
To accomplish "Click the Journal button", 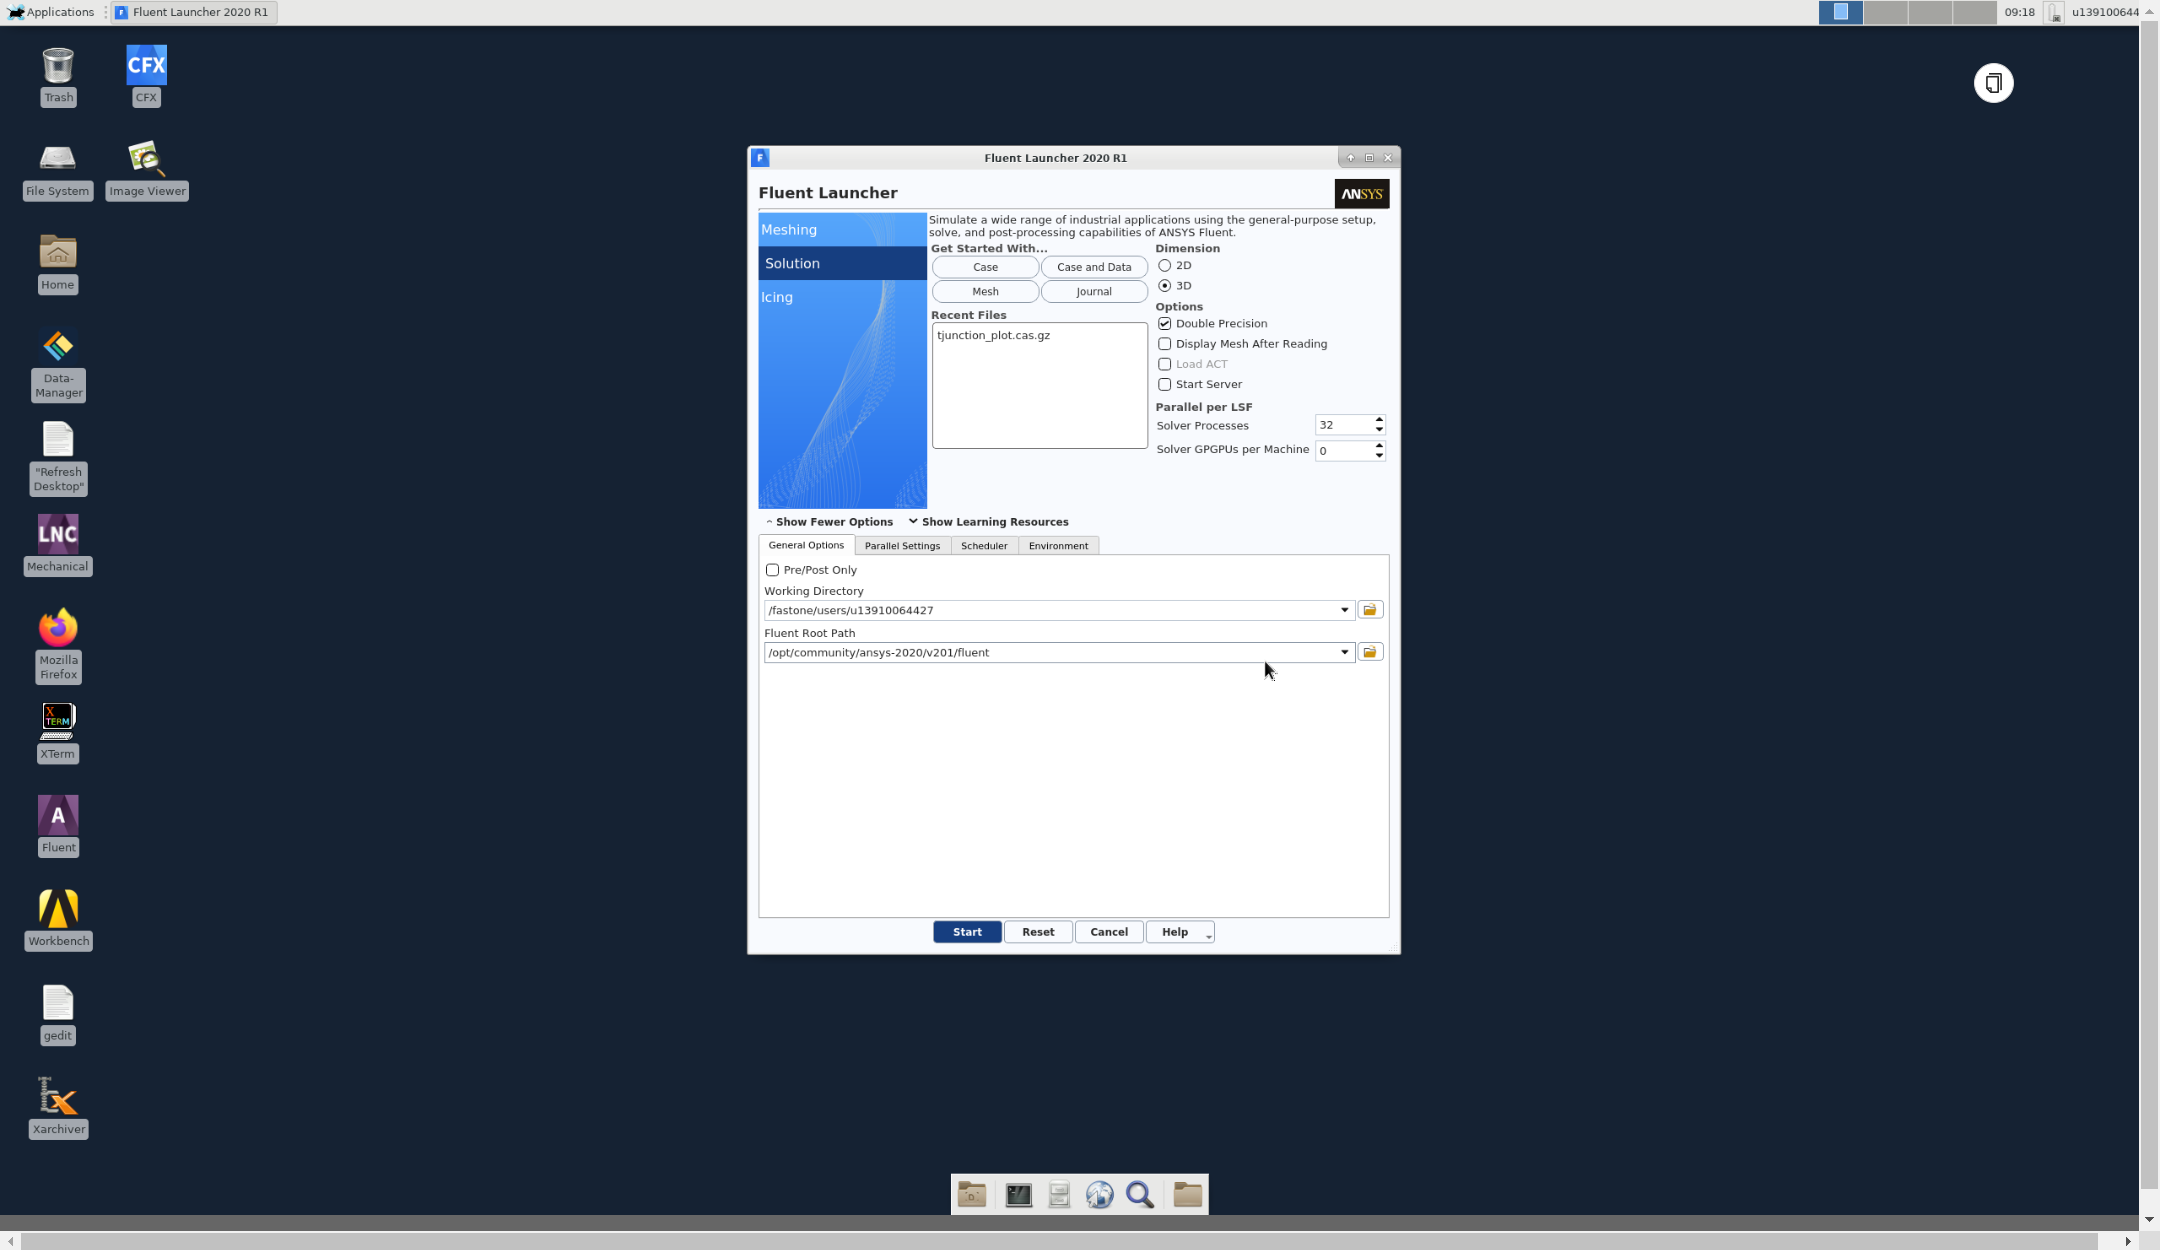I will point(1094,292).
